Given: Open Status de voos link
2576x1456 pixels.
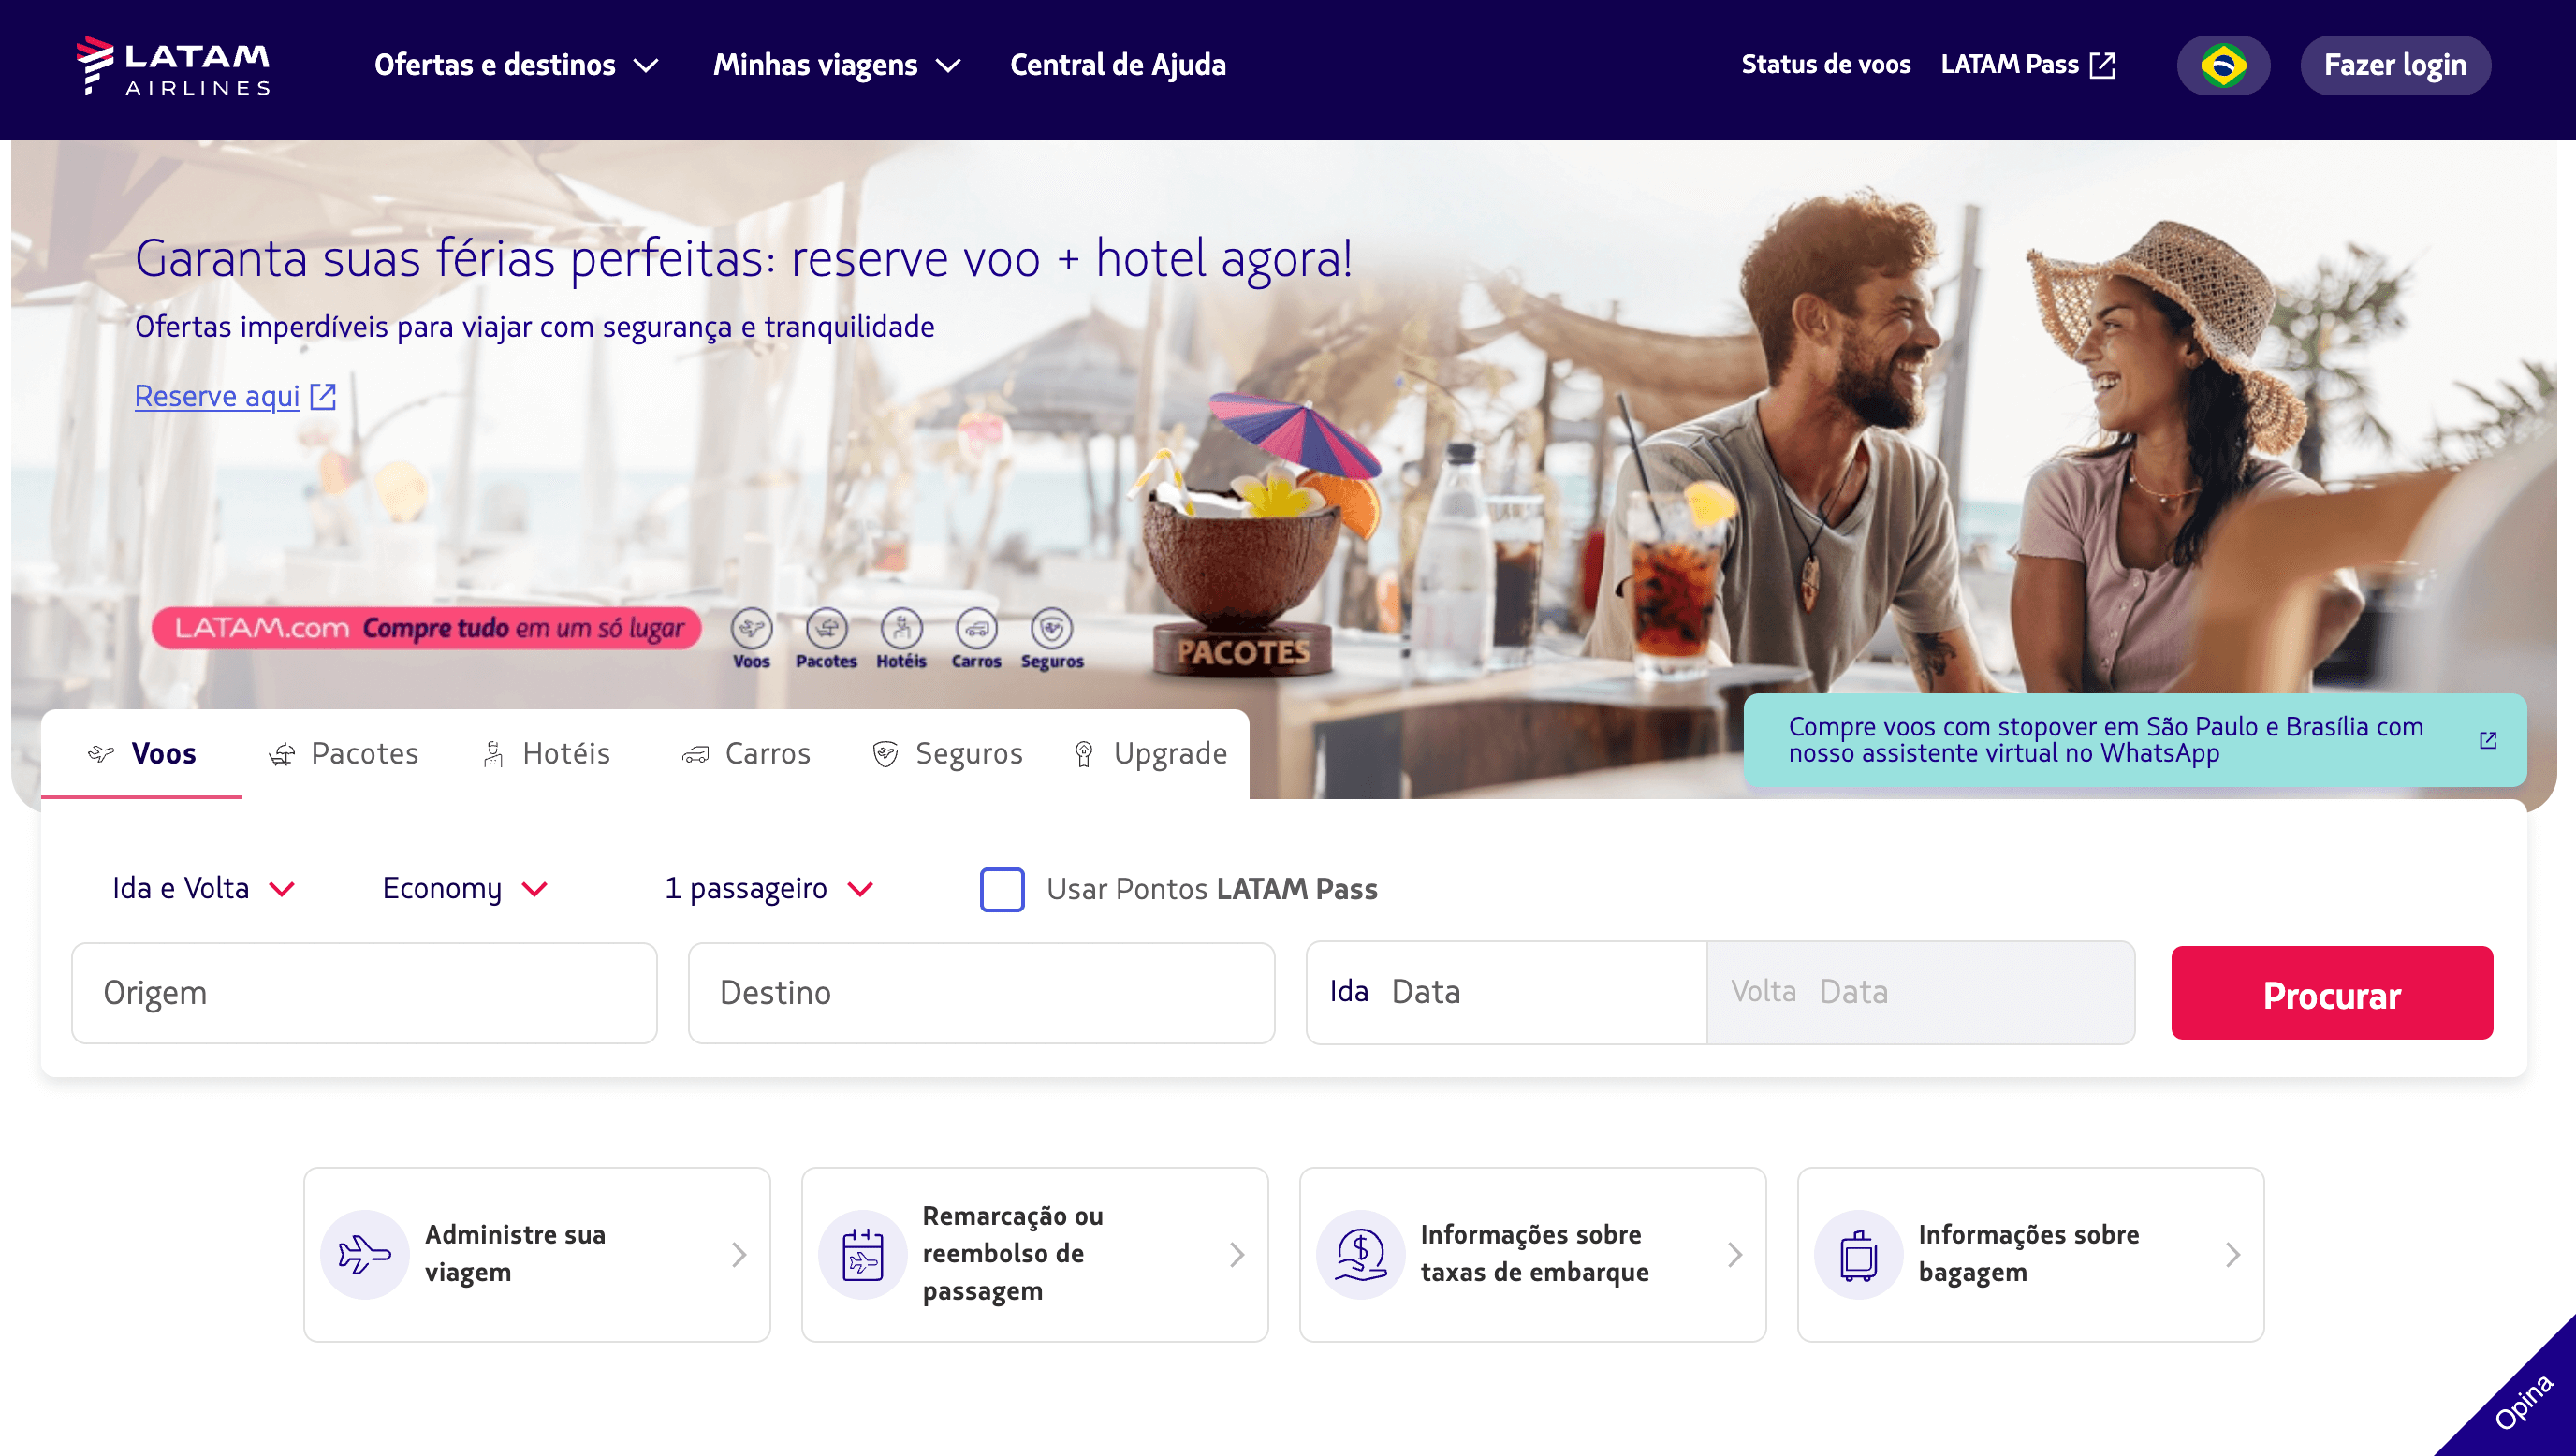Looking at the screenshot, I should [x=1826, y=65].
